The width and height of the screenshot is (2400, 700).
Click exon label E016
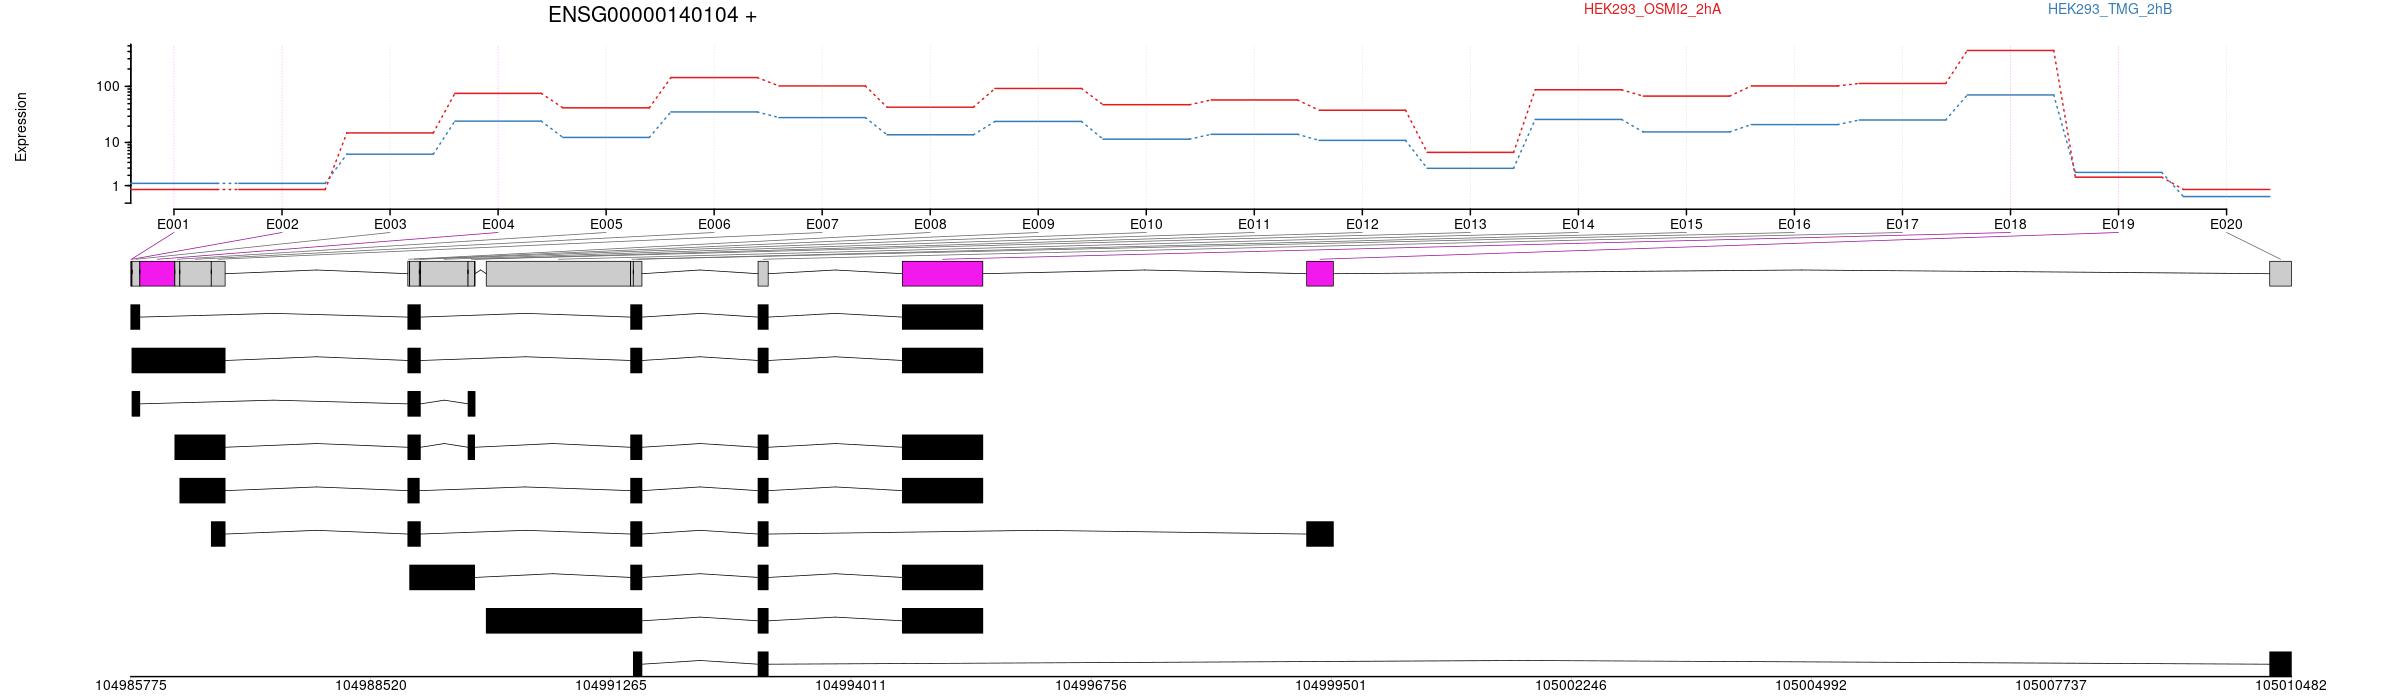click(x=1794, y=225)
